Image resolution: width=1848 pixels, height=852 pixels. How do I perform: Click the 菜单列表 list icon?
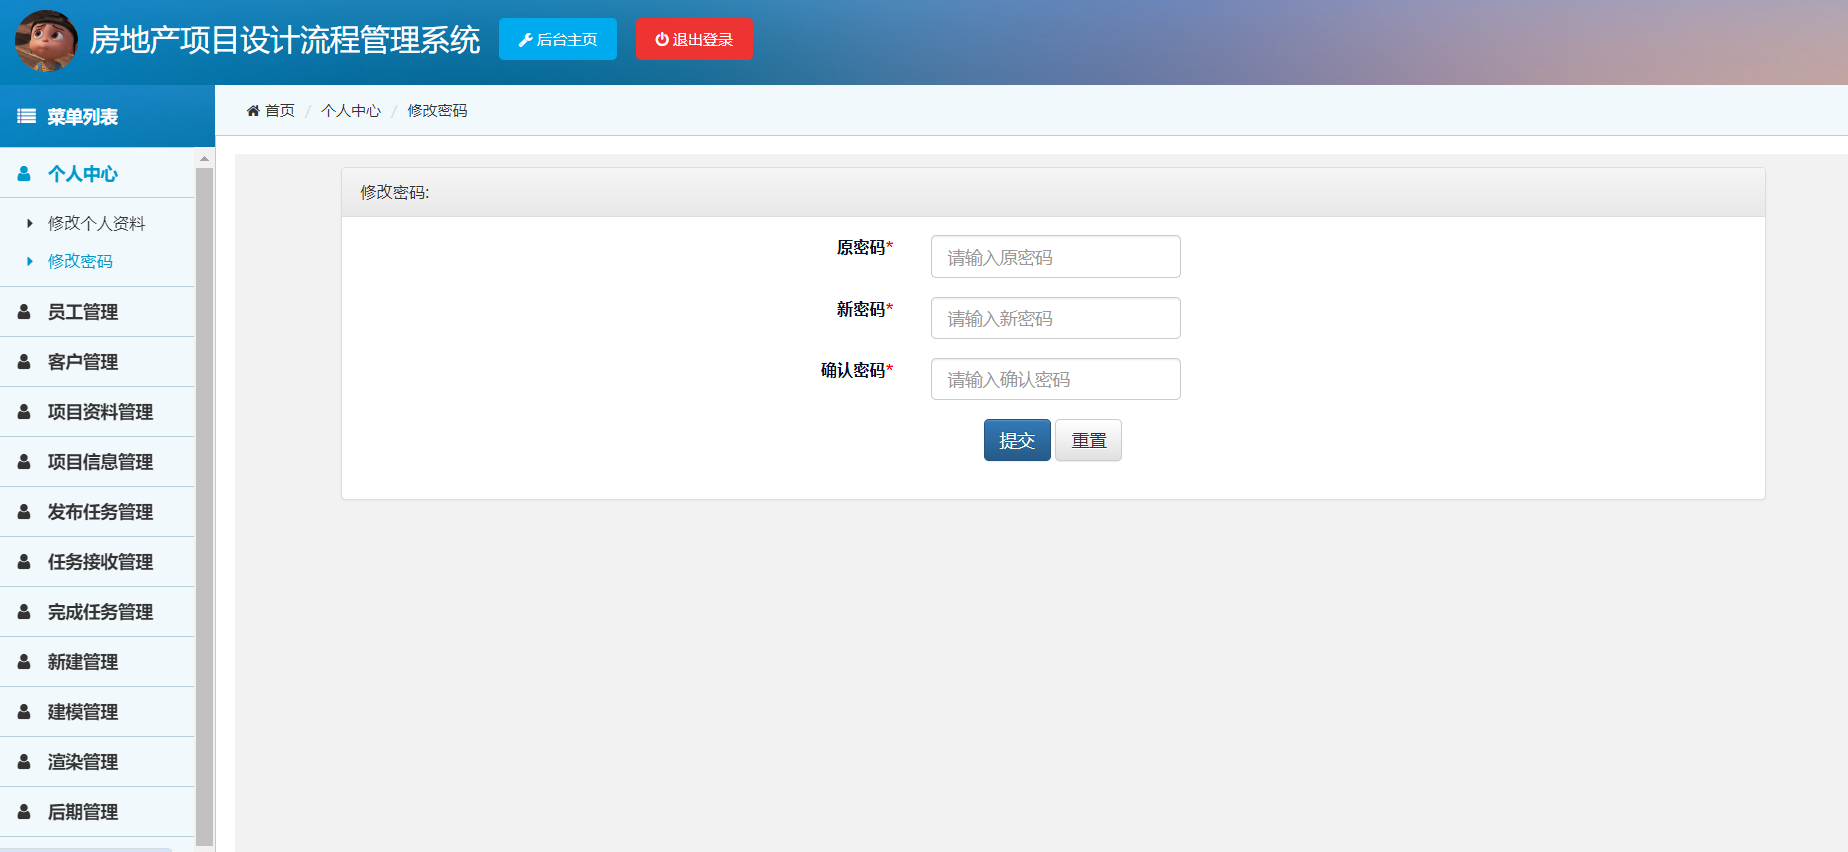pyautogui.click(x=27, y=116)
